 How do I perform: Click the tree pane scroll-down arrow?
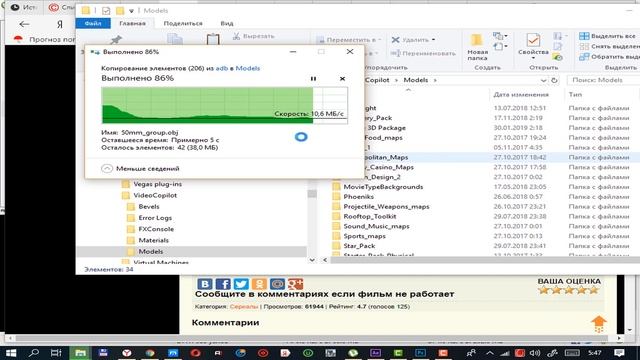(312, 260)
